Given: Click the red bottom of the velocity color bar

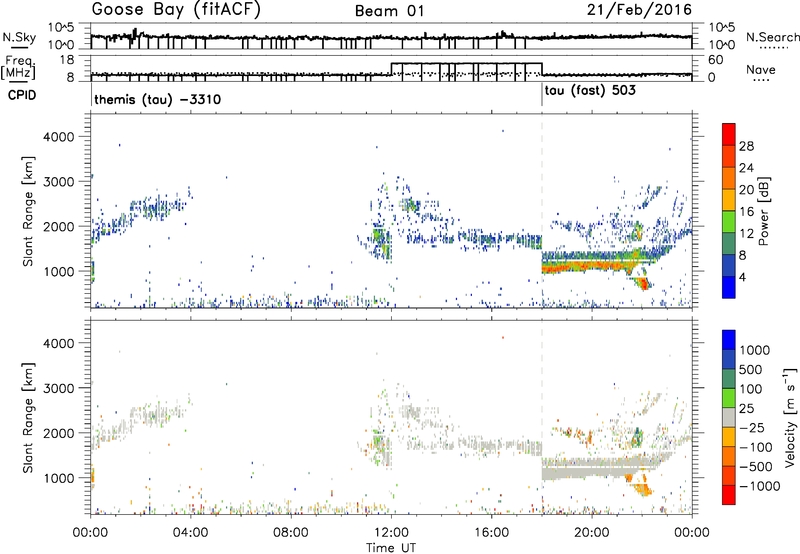Looking at the screenshot, I should pos(729,495).
